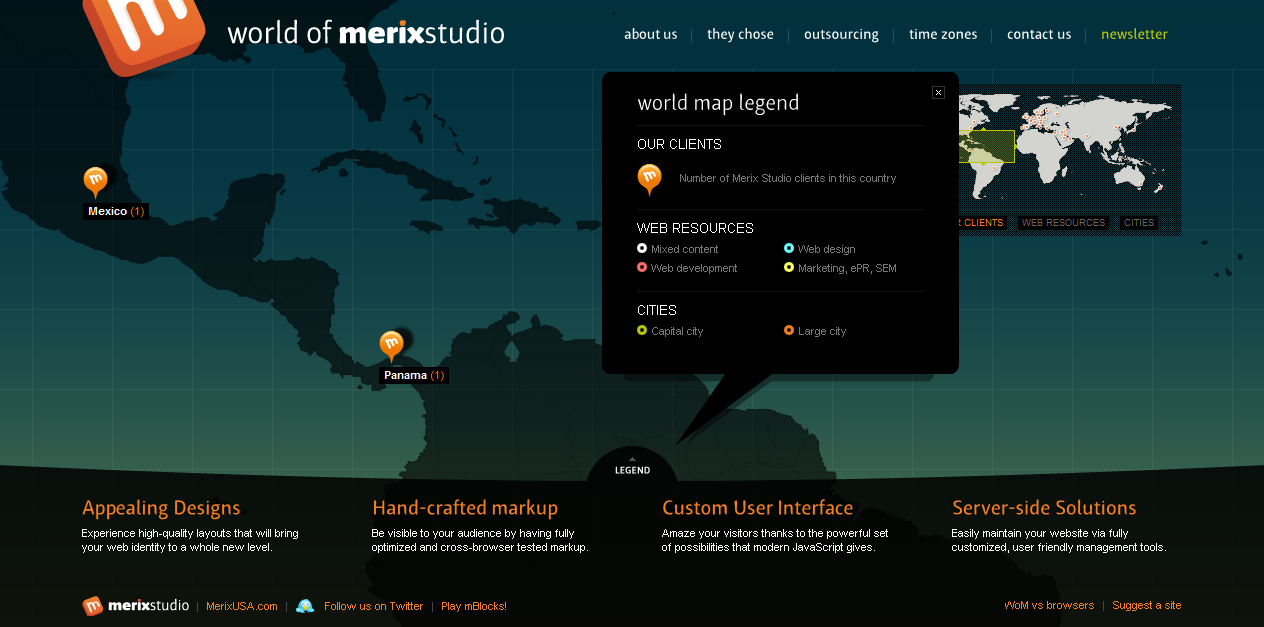Click the Twitter bird icon in footer
The image size is (1264, 627).
pyautogui.click(x=305, y=606)
